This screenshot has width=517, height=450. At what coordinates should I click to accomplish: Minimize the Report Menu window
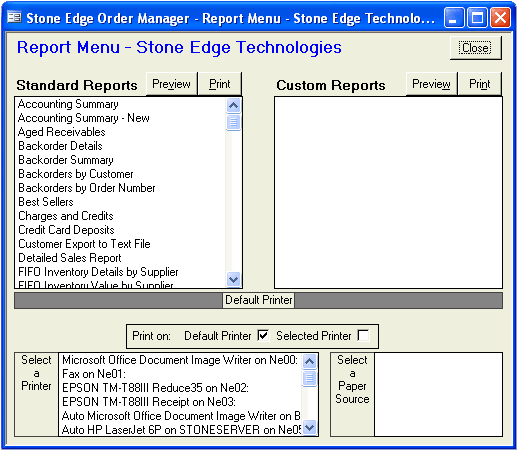(x=454, y=18)
